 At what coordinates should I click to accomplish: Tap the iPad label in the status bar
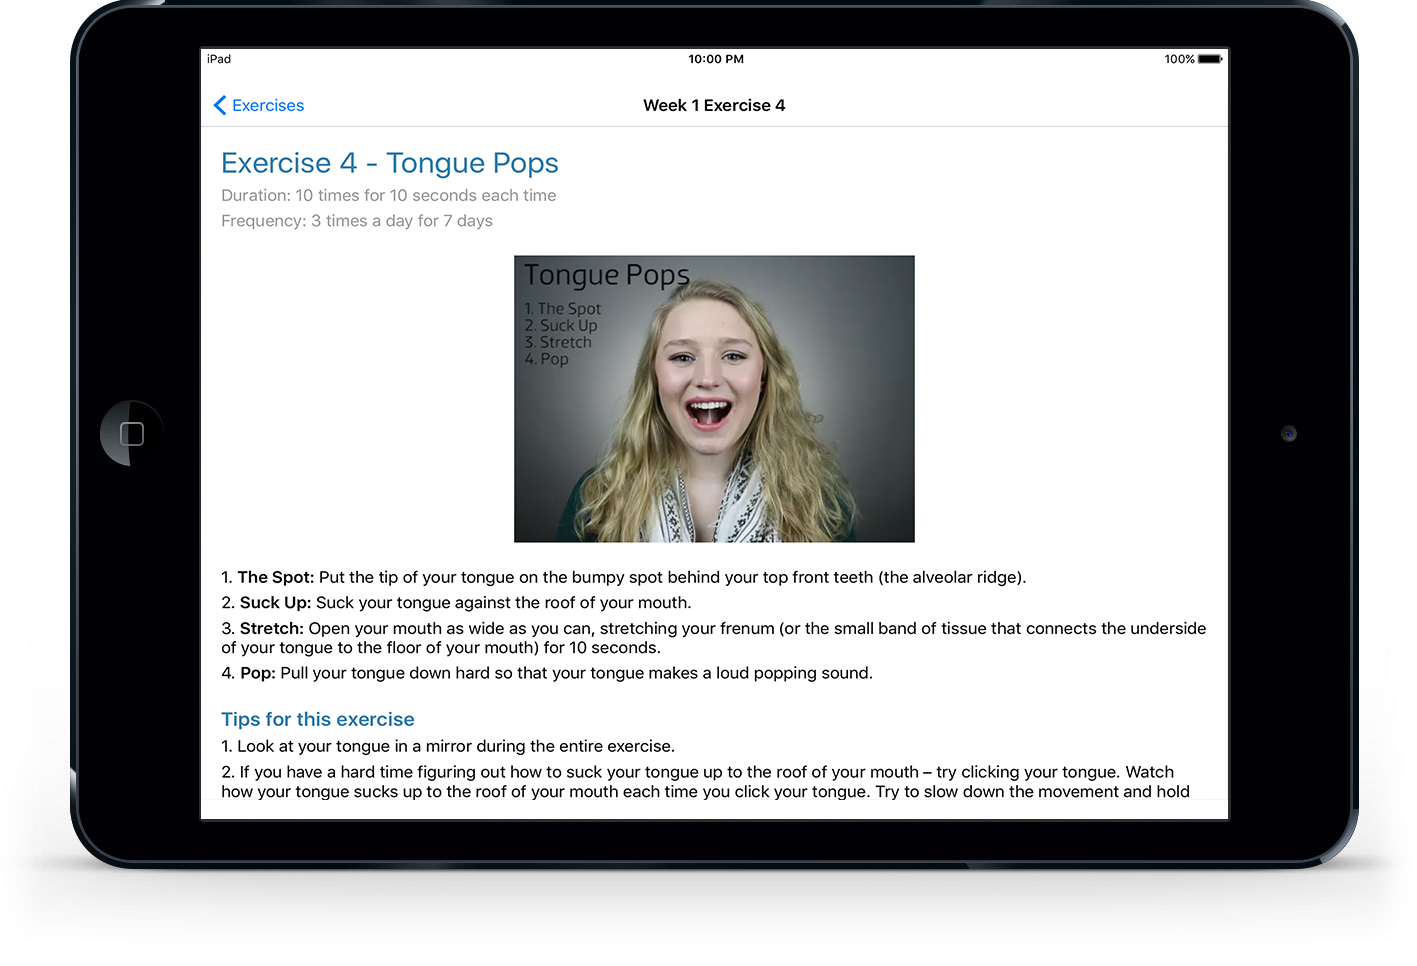pyautogui.click(x=218, y=59)
